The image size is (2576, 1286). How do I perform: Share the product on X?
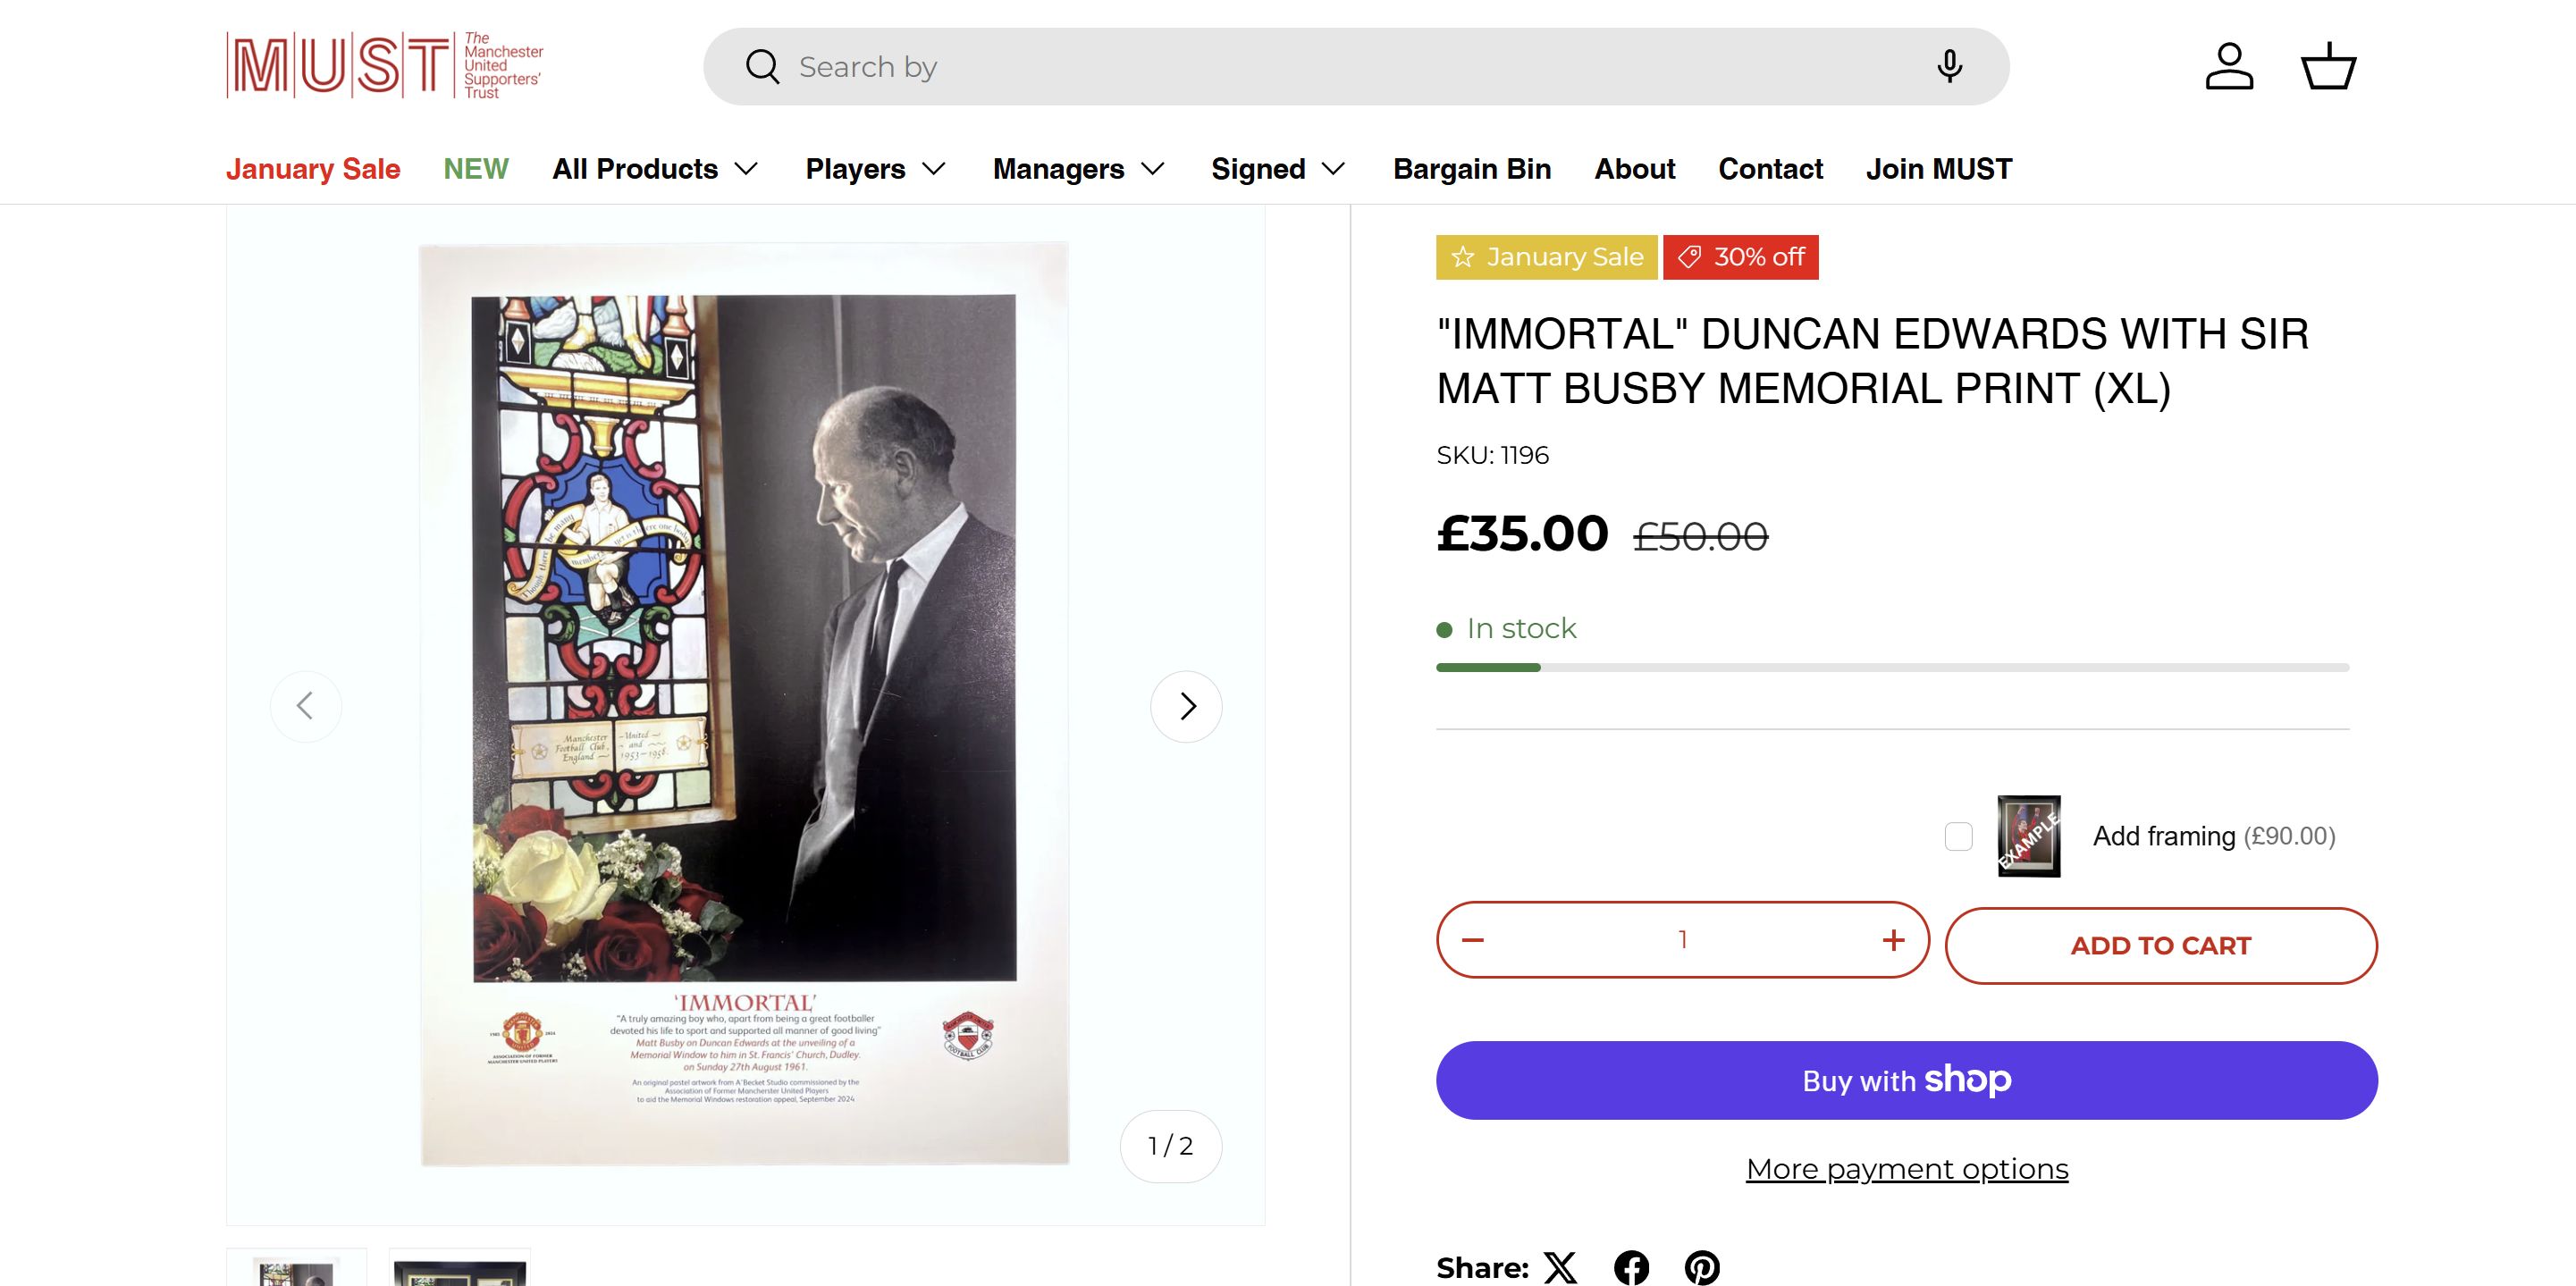tap(1560, 1267)
